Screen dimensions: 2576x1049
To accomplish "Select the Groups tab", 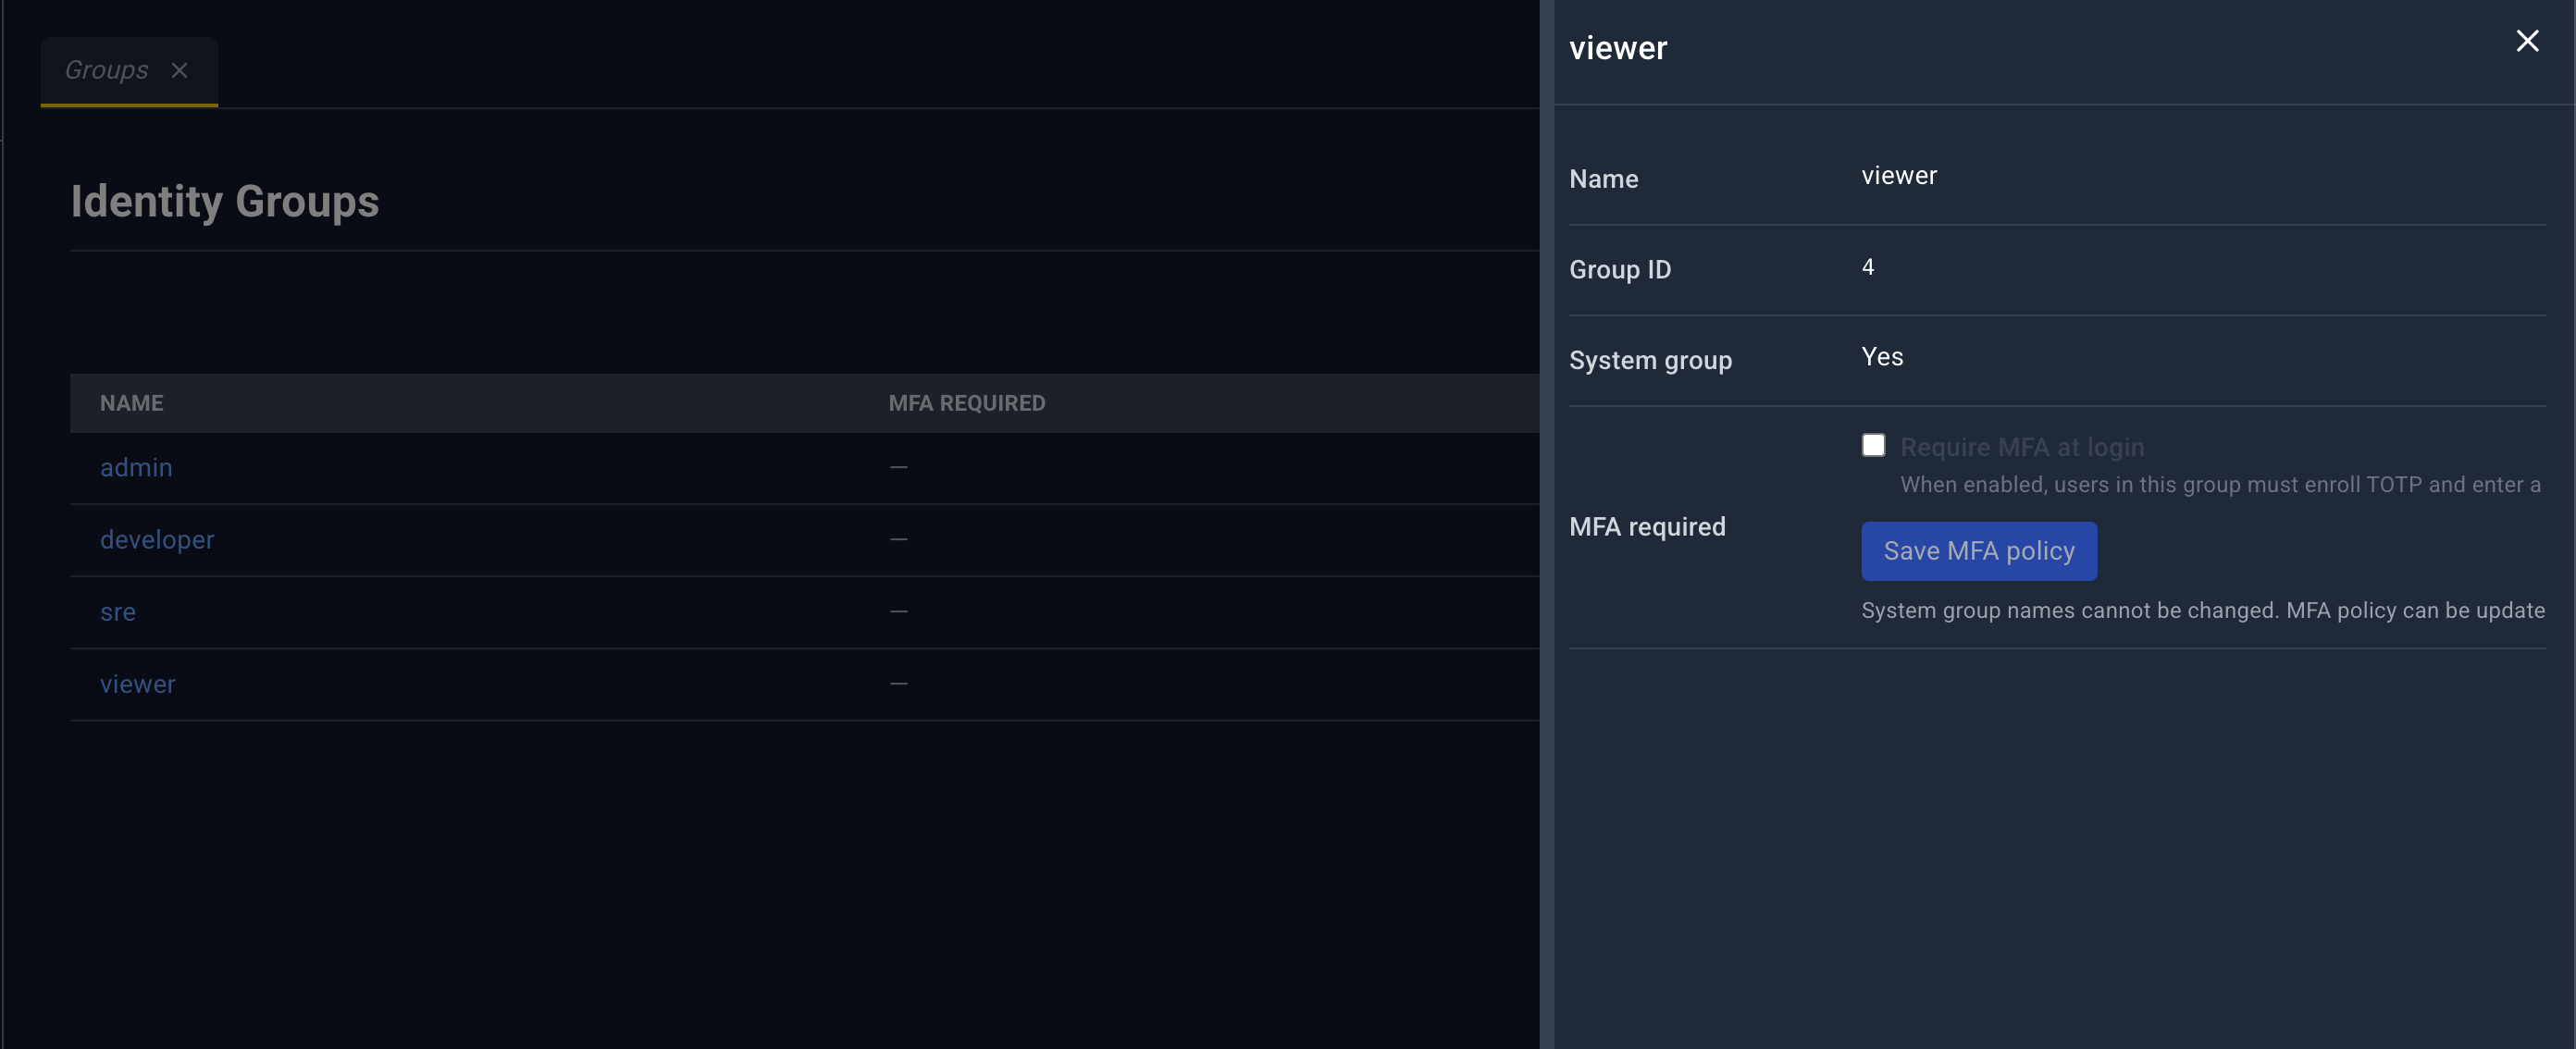I will pyautogui.click(x=106, y=70).
